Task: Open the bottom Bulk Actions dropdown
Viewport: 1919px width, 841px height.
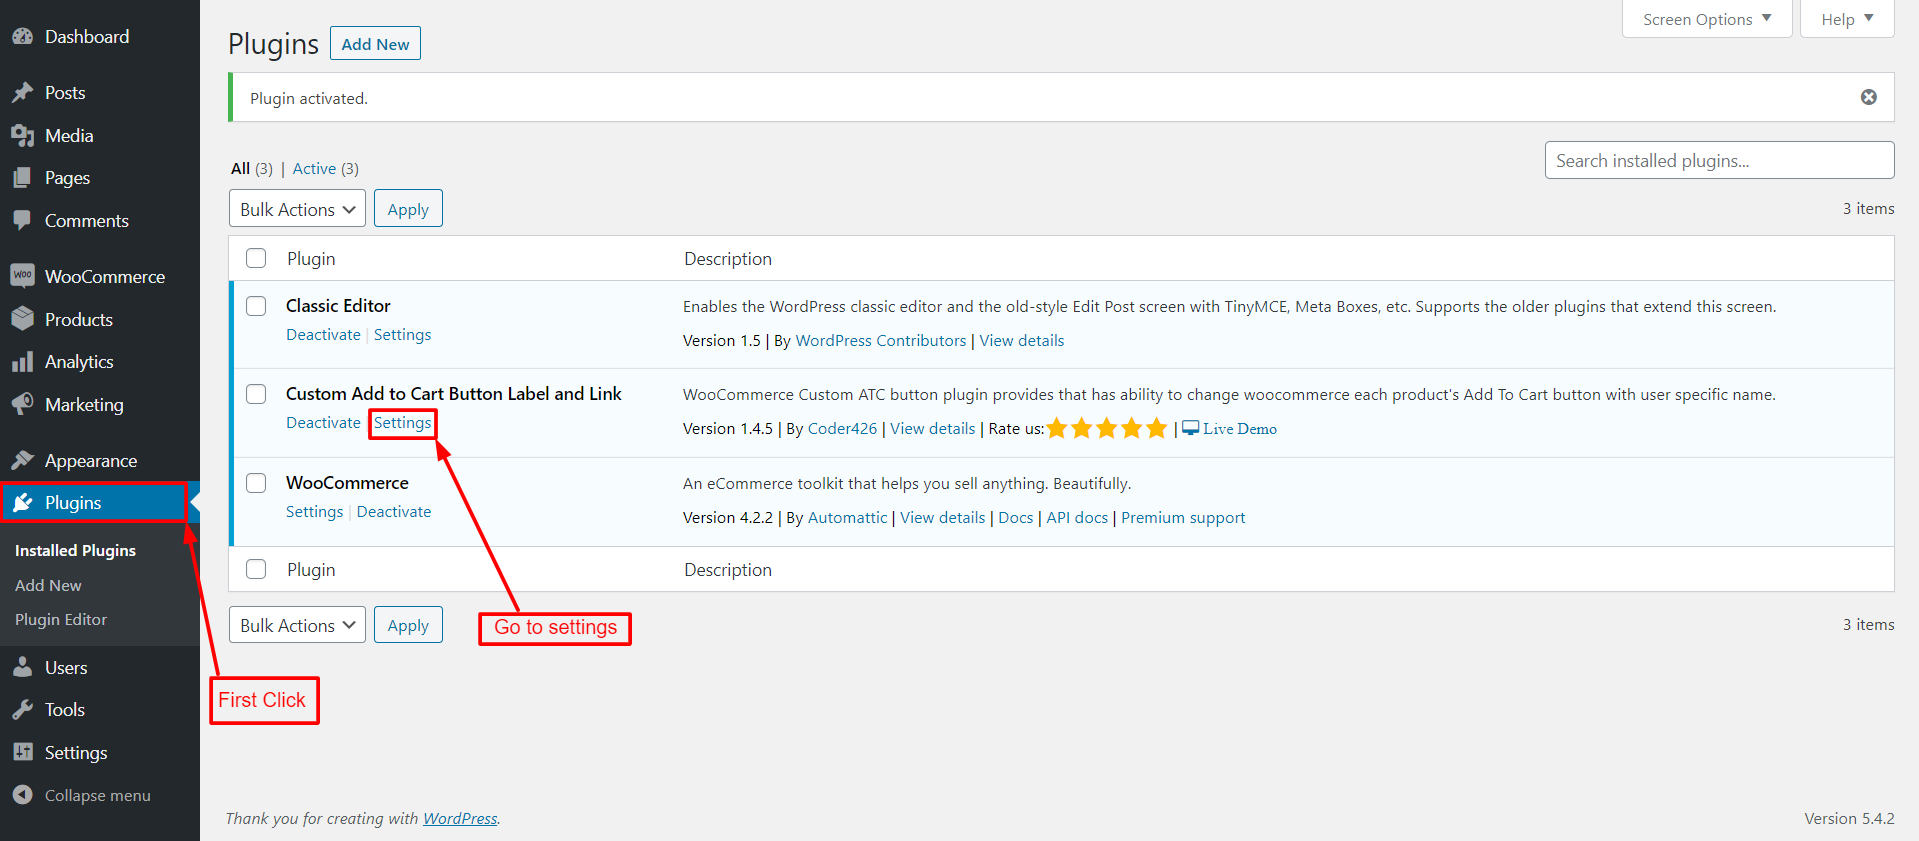Action: pos(297,625)
